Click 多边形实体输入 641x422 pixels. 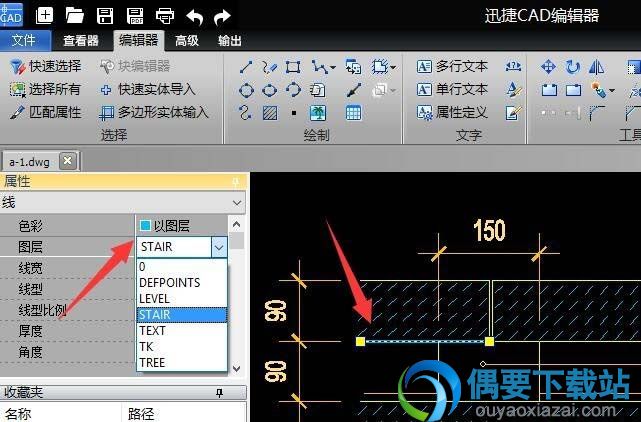pos(155,112)
